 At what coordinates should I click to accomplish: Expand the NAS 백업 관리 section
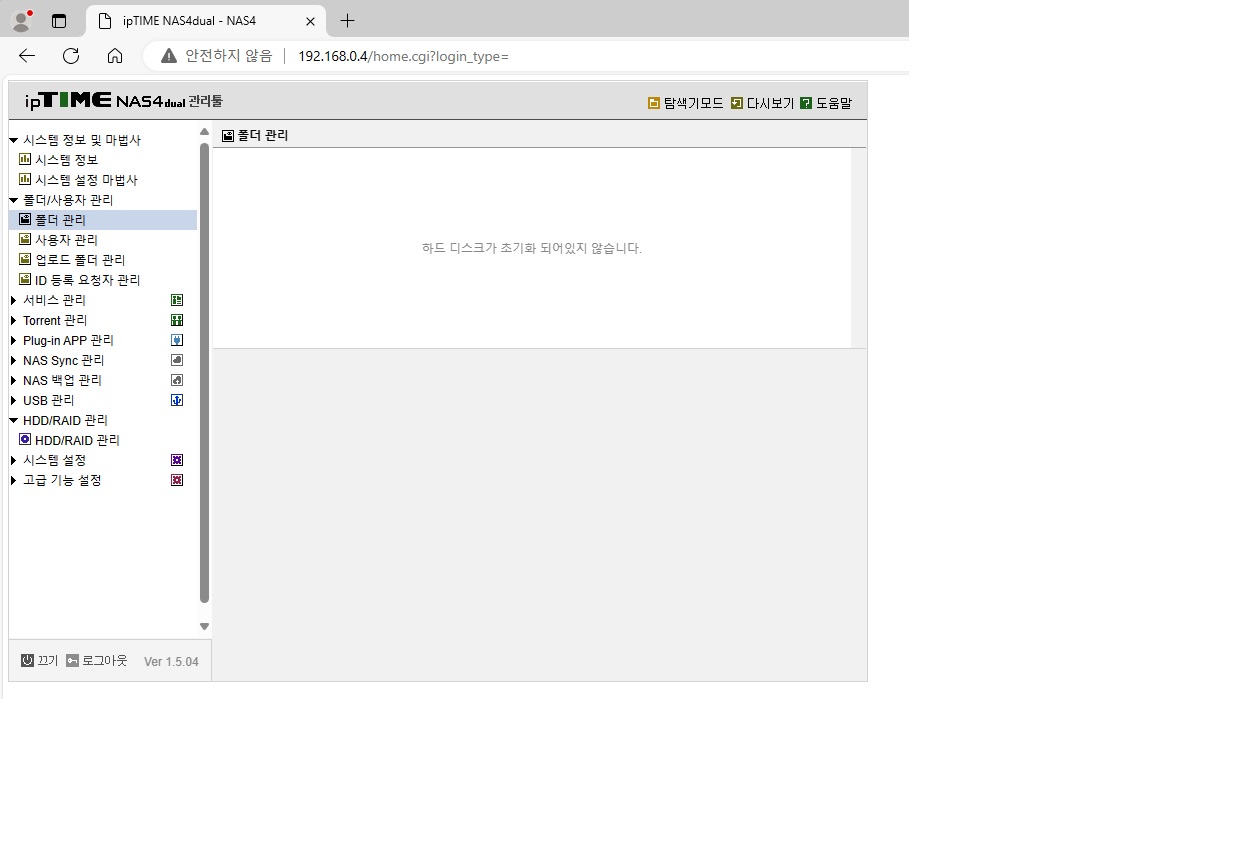pyautogui.click(x=14, y=380)
